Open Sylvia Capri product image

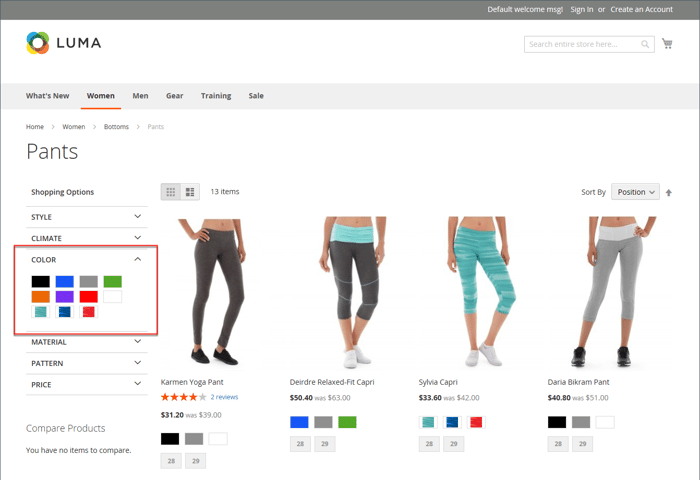pyautogui.click(x=481, y=292)
